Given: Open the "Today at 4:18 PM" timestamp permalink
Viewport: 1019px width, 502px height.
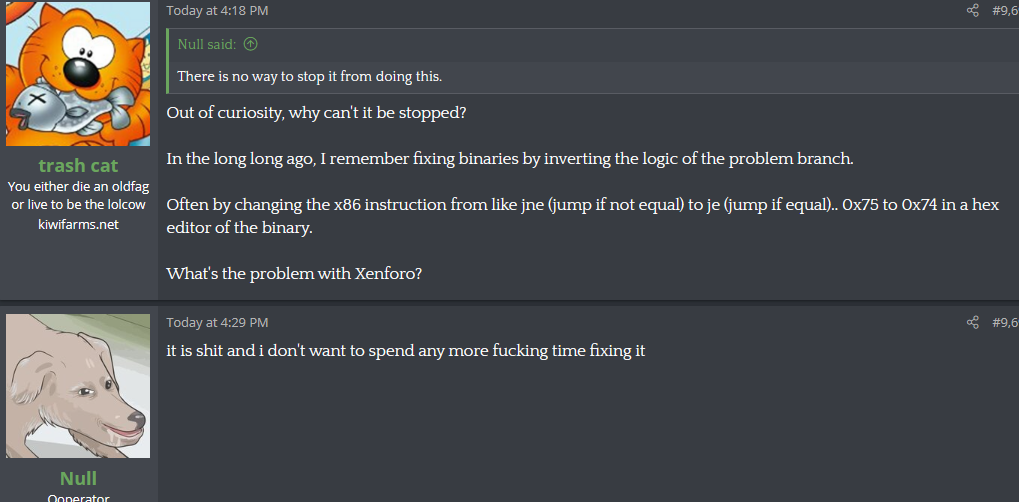Looking at the screenshot, I should (217, 11).
